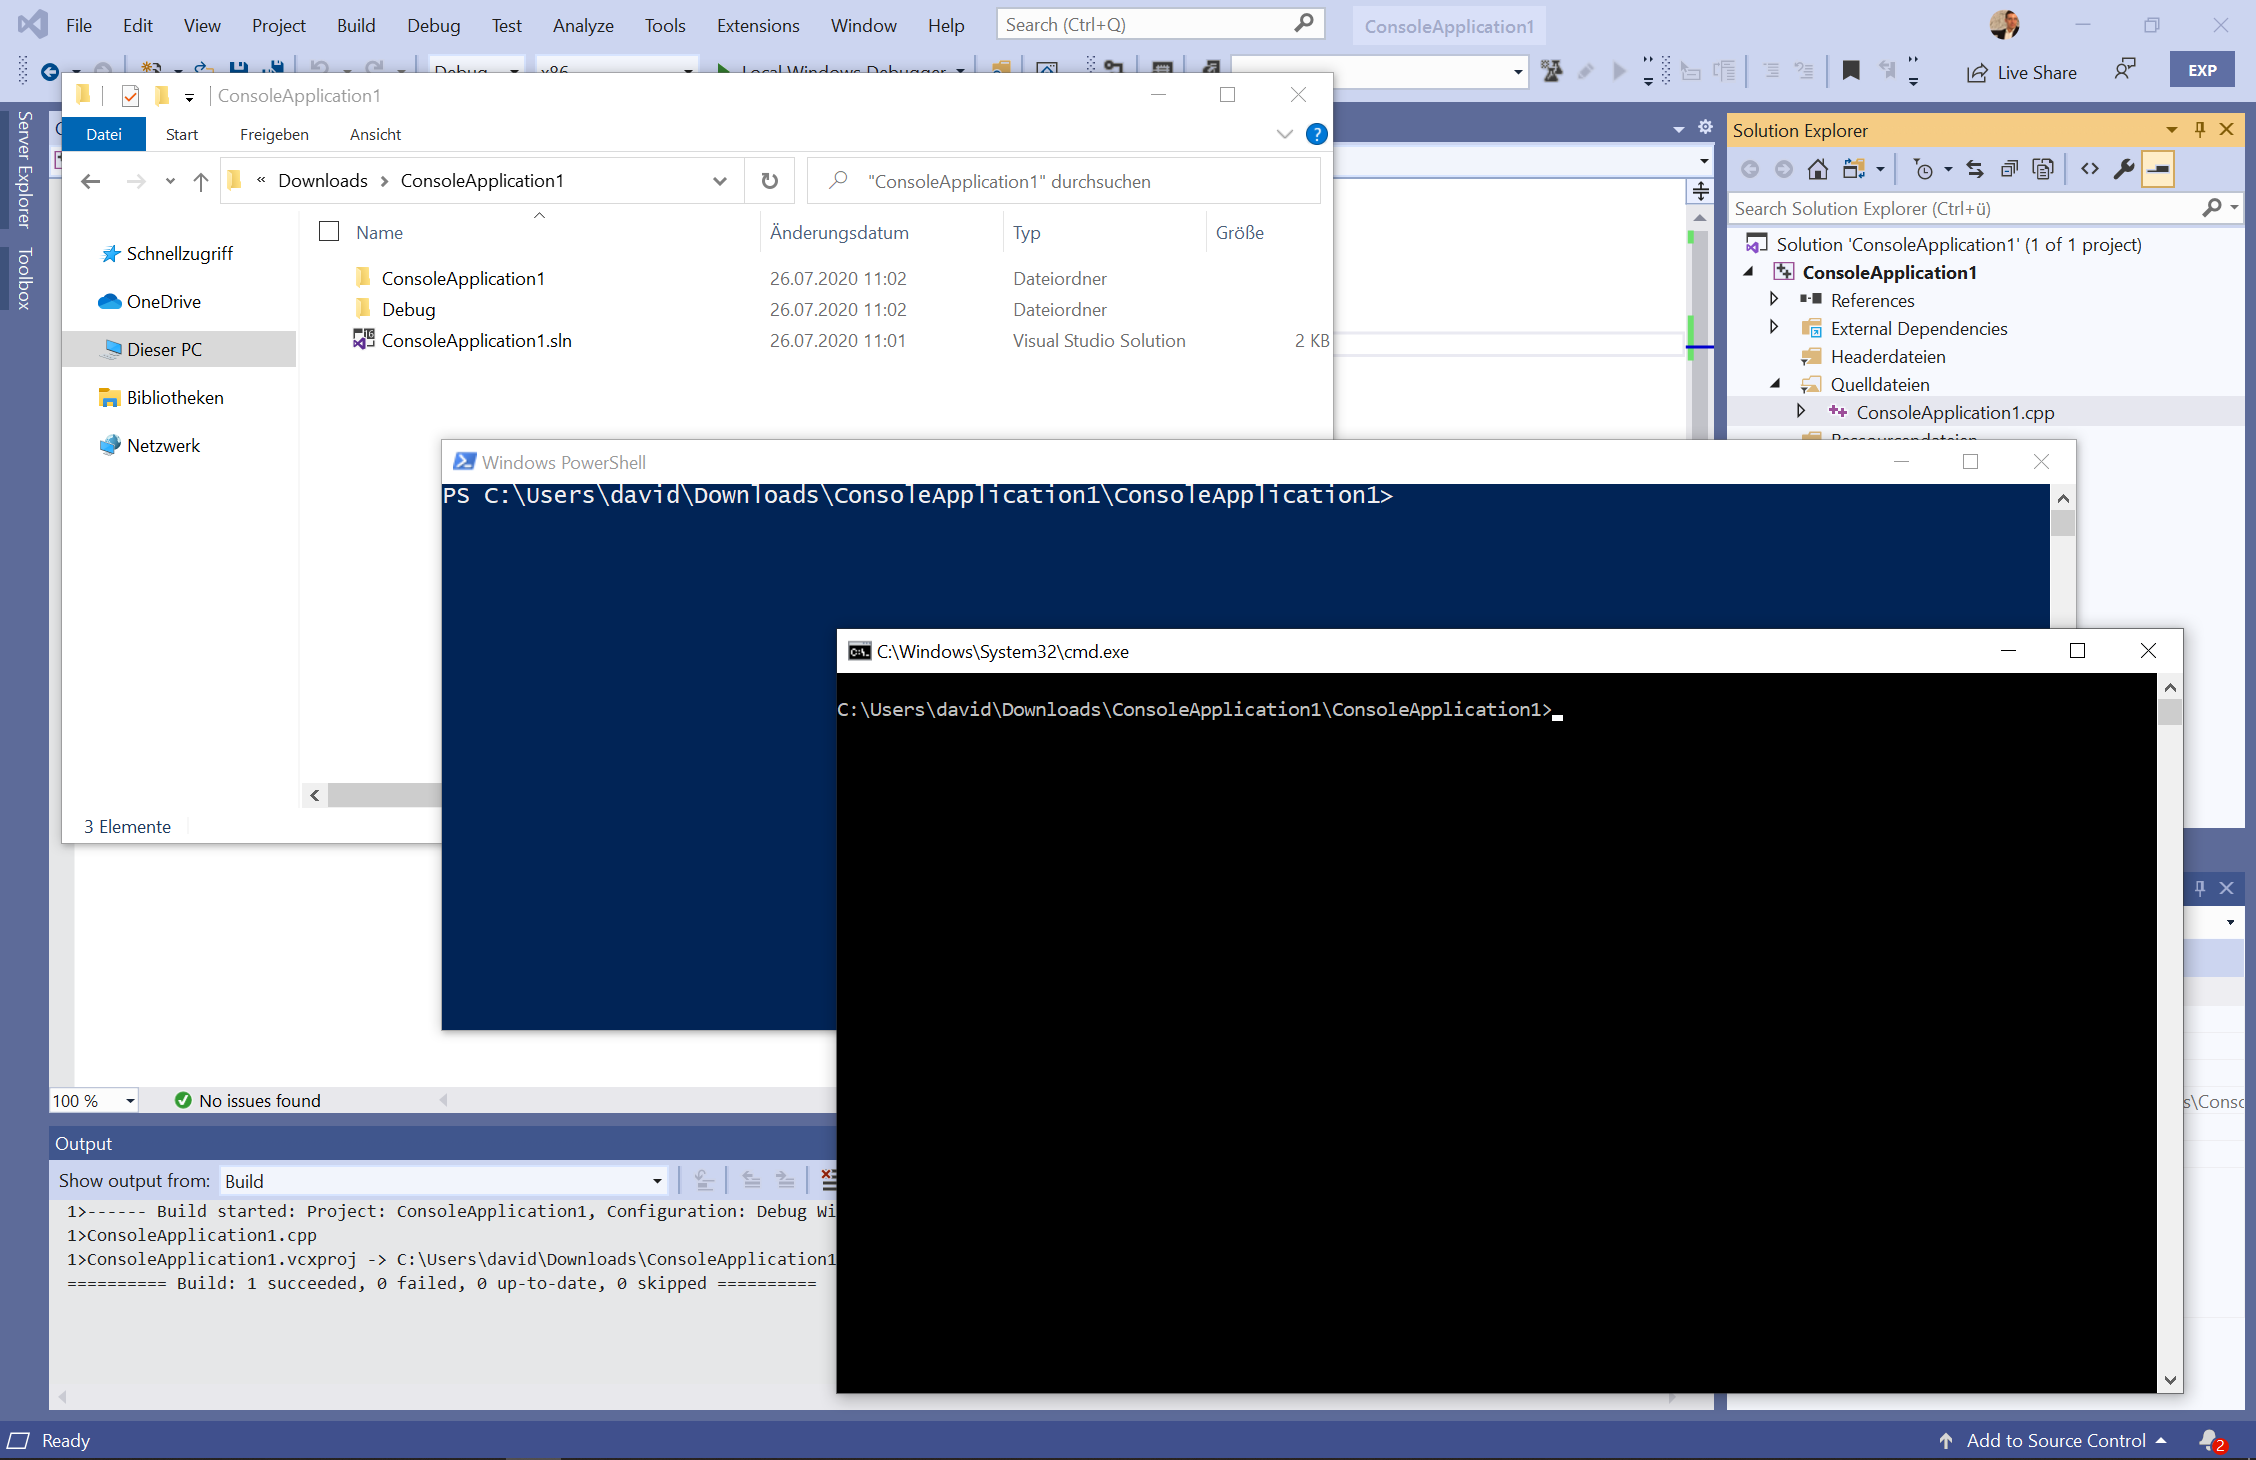
Task: Click the File Explorer horizontal scrollbar thumb
Action: [x=384, y=795]
